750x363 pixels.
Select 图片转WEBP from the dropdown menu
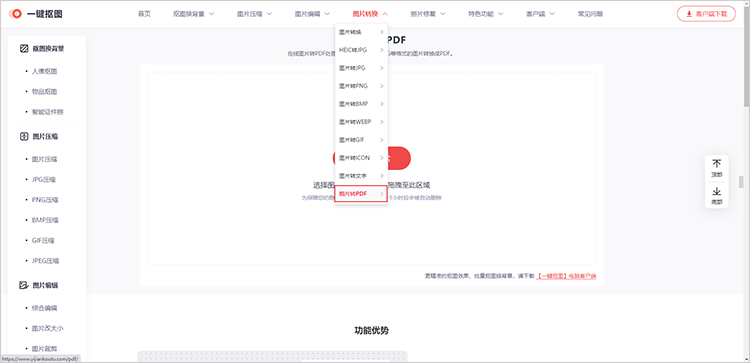[361, 121]
